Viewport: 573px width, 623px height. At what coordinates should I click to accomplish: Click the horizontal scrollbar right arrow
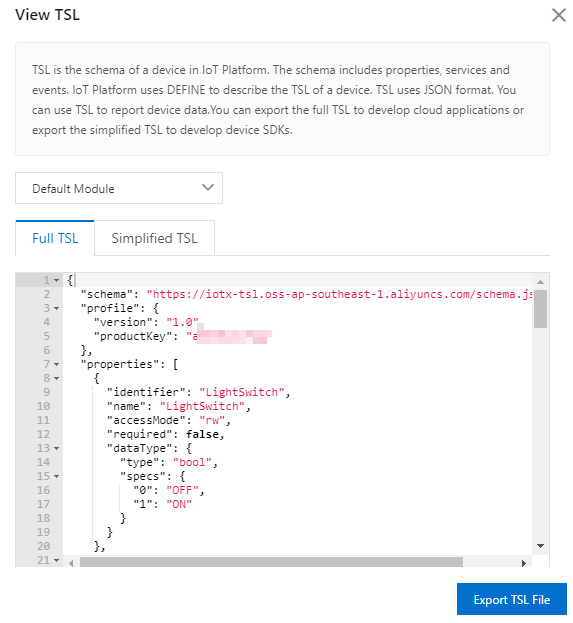pyautogui.click(x=524, y=563)
